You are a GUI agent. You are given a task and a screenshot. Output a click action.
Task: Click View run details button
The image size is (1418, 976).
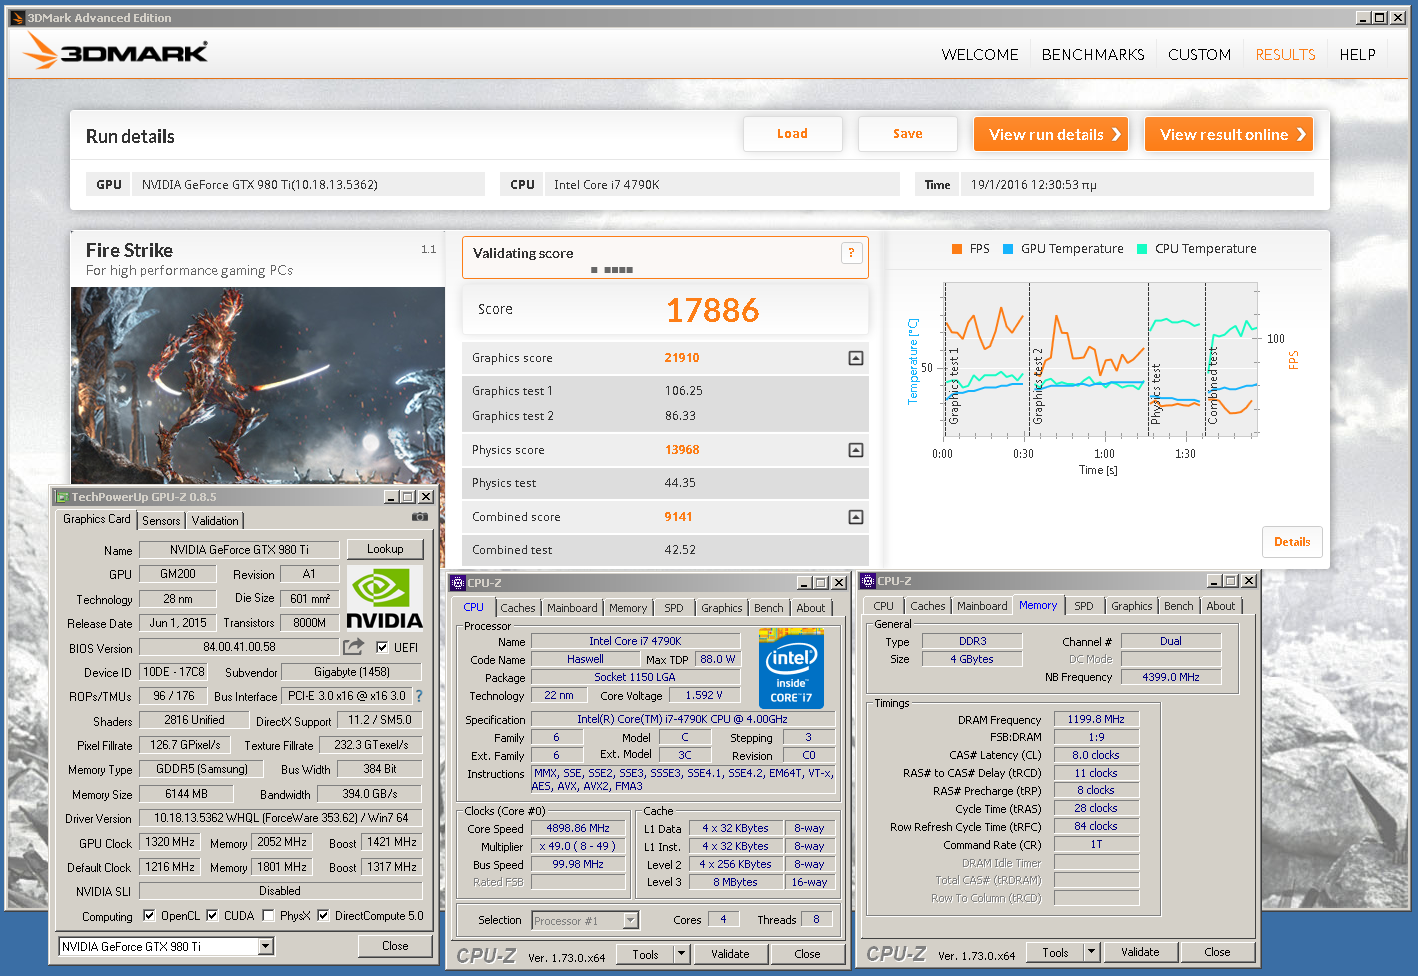(x=1051, y=134)
